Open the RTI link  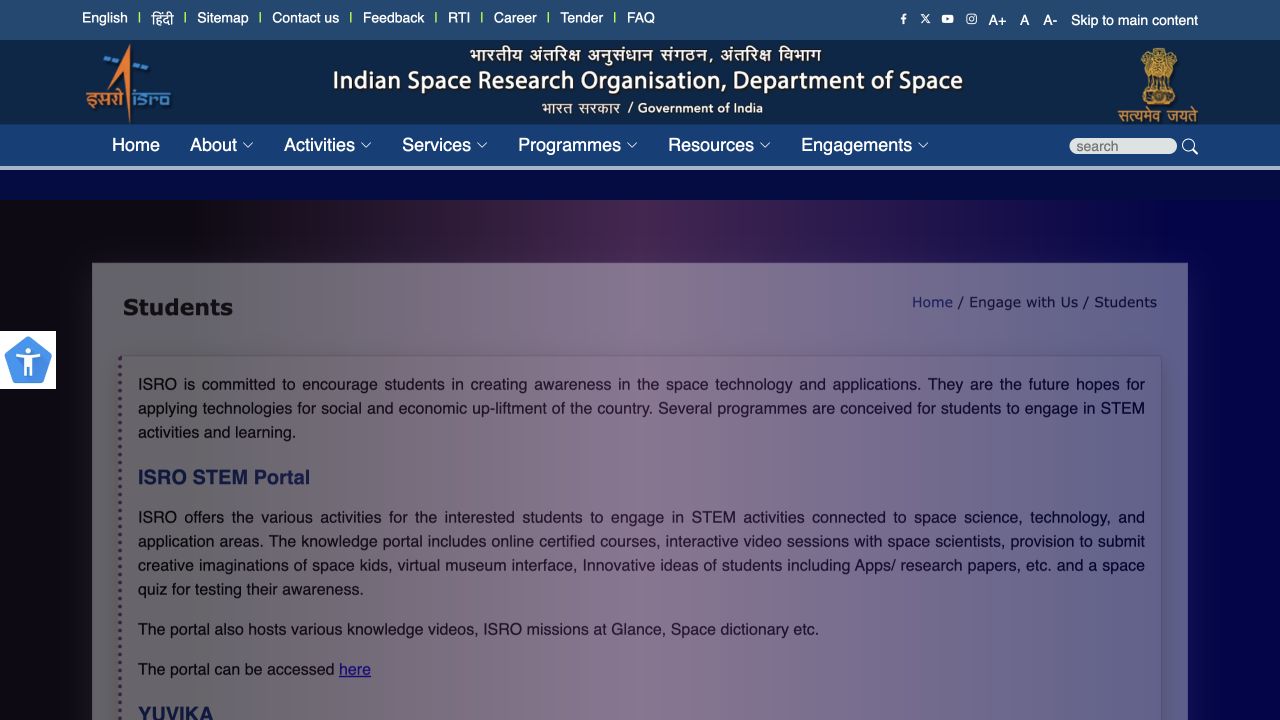click(x=459, y=18)
